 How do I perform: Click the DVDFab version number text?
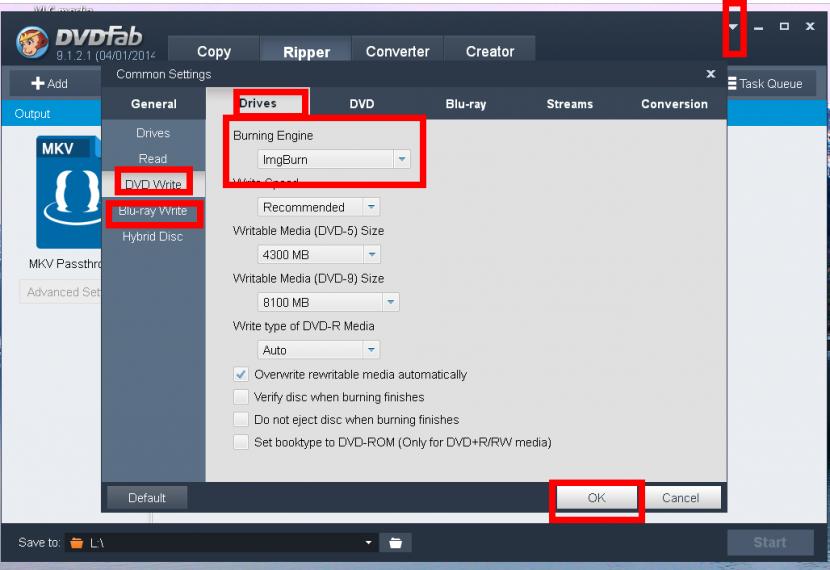point(106,55)
